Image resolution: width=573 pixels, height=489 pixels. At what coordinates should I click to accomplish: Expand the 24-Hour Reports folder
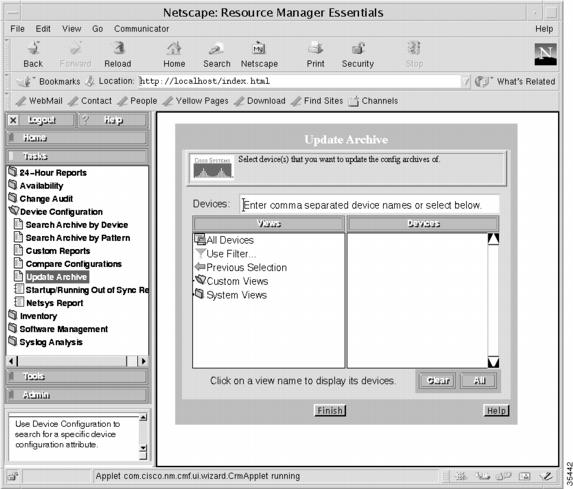click(48, 173)
